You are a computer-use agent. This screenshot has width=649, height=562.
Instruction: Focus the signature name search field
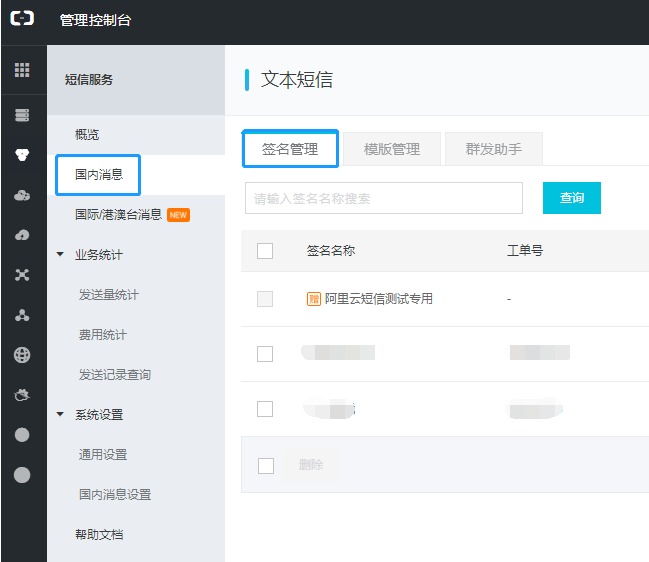pos(384,198)
